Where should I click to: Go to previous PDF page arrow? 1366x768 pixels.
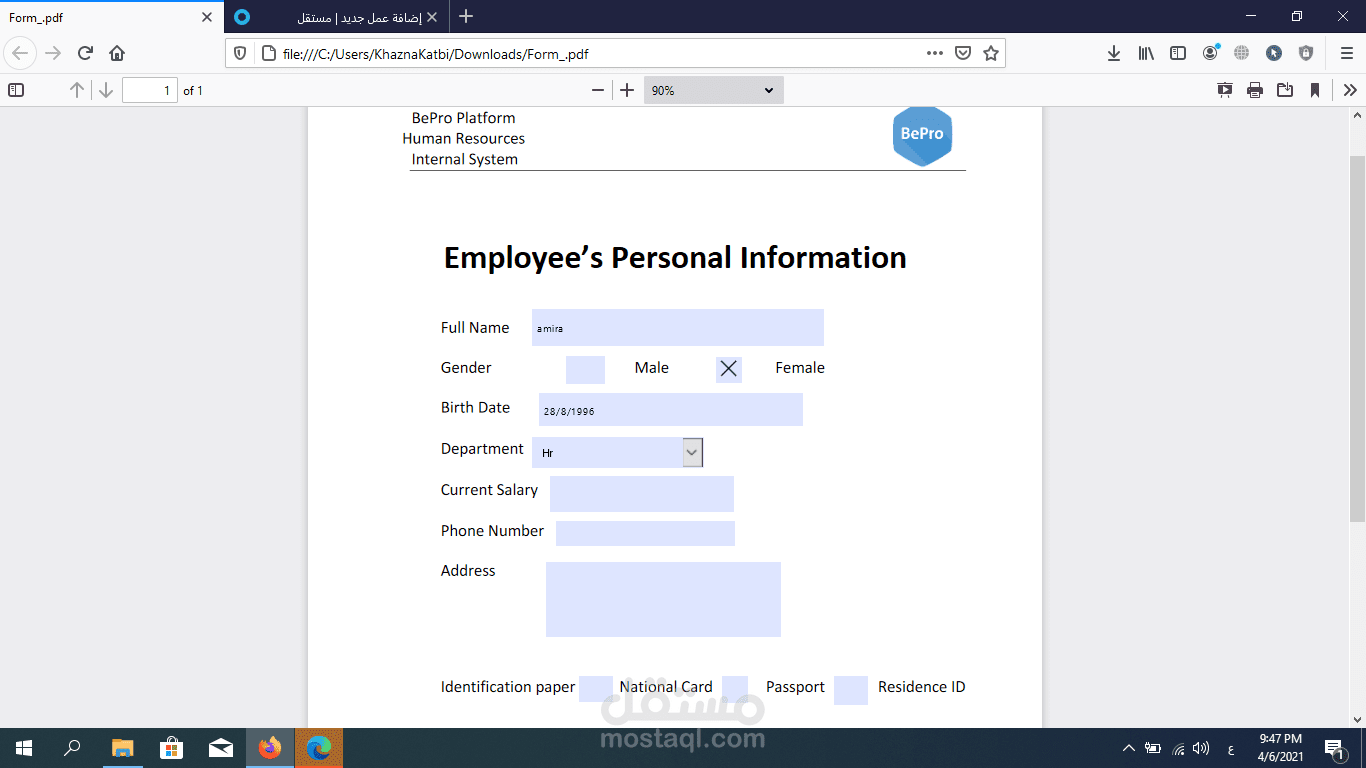point(76,90)
